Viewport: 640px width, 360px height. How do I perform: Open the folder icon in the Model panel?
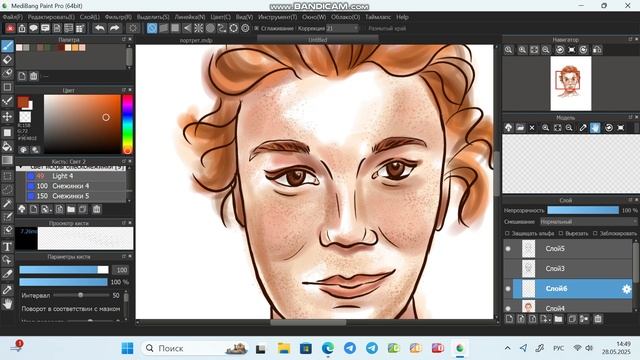coord(520,128)
